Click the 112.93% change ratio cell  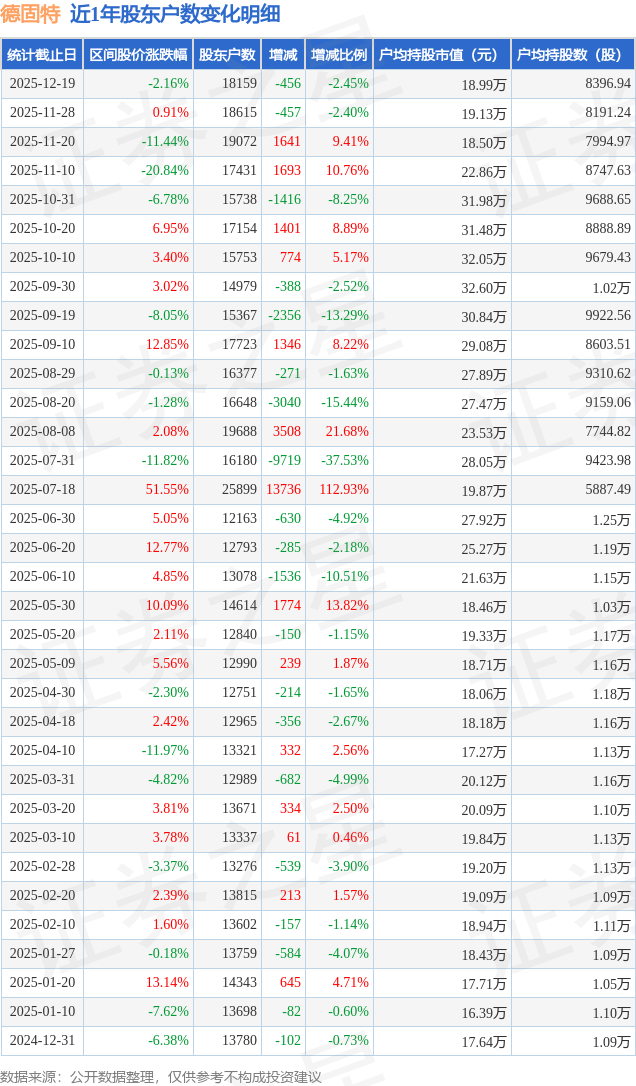tap(344, 490)
